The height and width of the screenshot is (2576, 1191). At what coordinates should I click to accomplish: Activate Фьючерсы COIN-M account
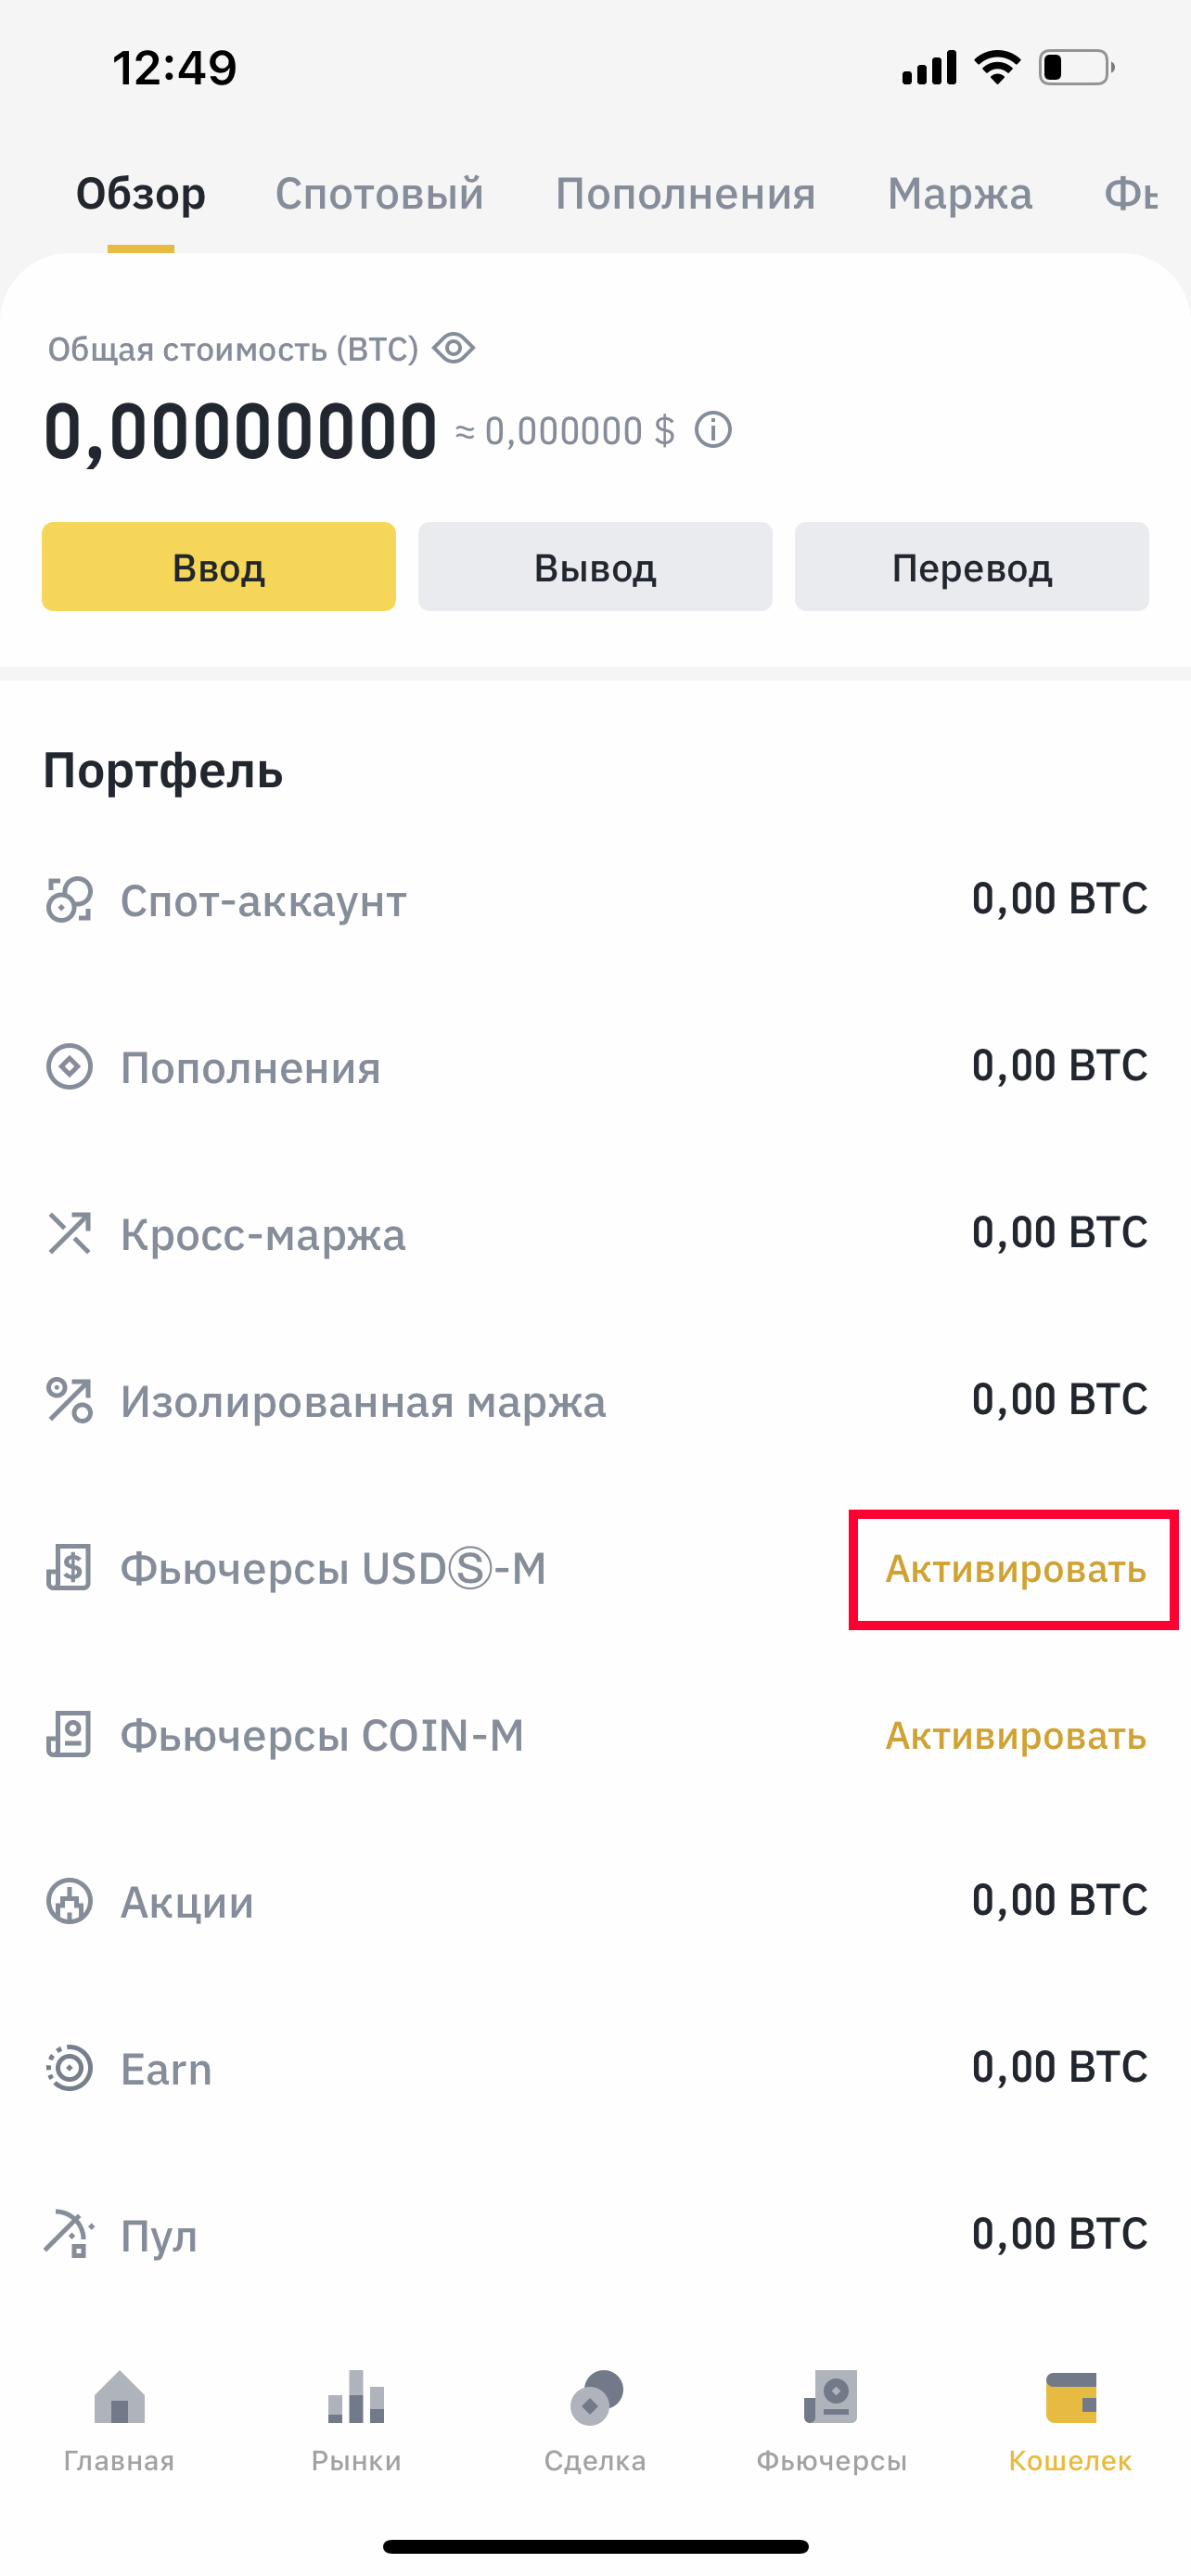(1015, 1736)
